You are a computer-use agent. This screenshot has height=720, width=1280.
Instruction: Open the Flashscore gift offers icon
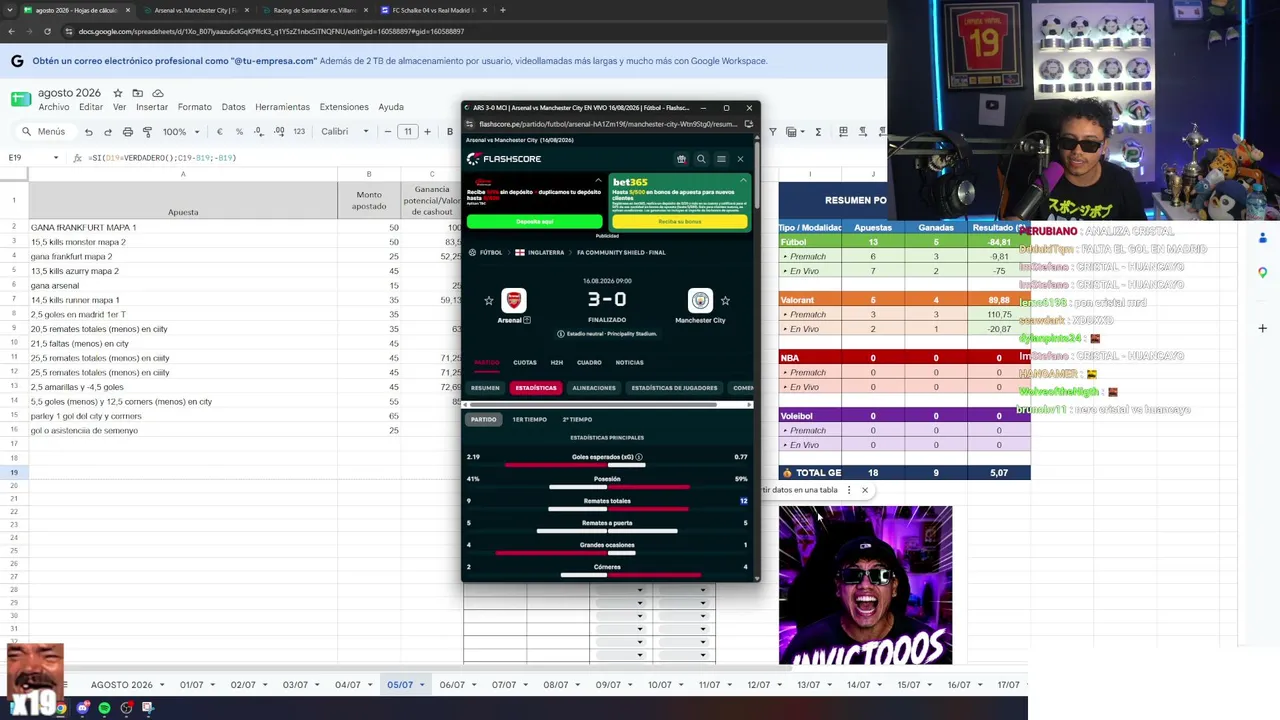coord(681,159)
